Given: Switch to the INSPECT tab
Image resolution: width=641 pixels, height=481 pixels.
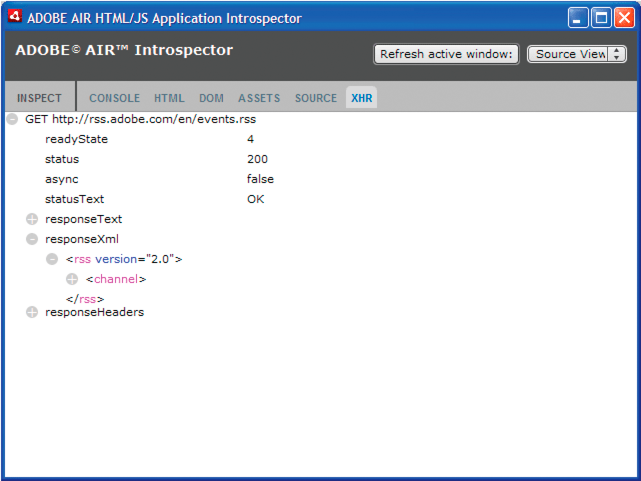Looking at the screenshot, I should 39,98.
